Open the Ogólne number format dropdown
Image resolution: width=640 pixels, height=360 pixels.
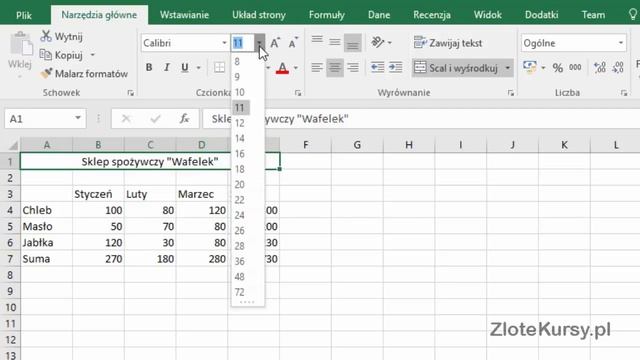tap(620, 43)
